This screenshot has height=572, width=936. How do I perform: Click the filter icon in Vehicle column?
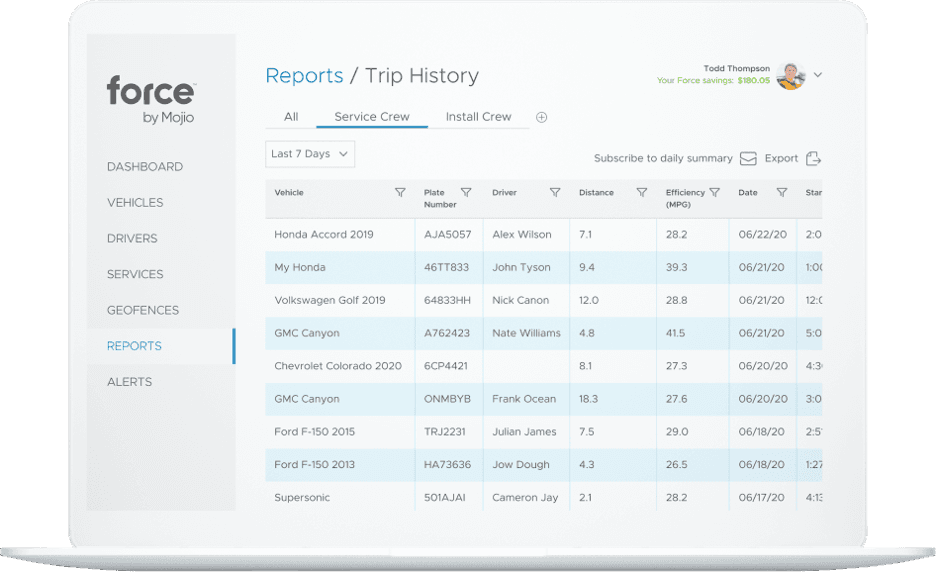pos(400,192)
